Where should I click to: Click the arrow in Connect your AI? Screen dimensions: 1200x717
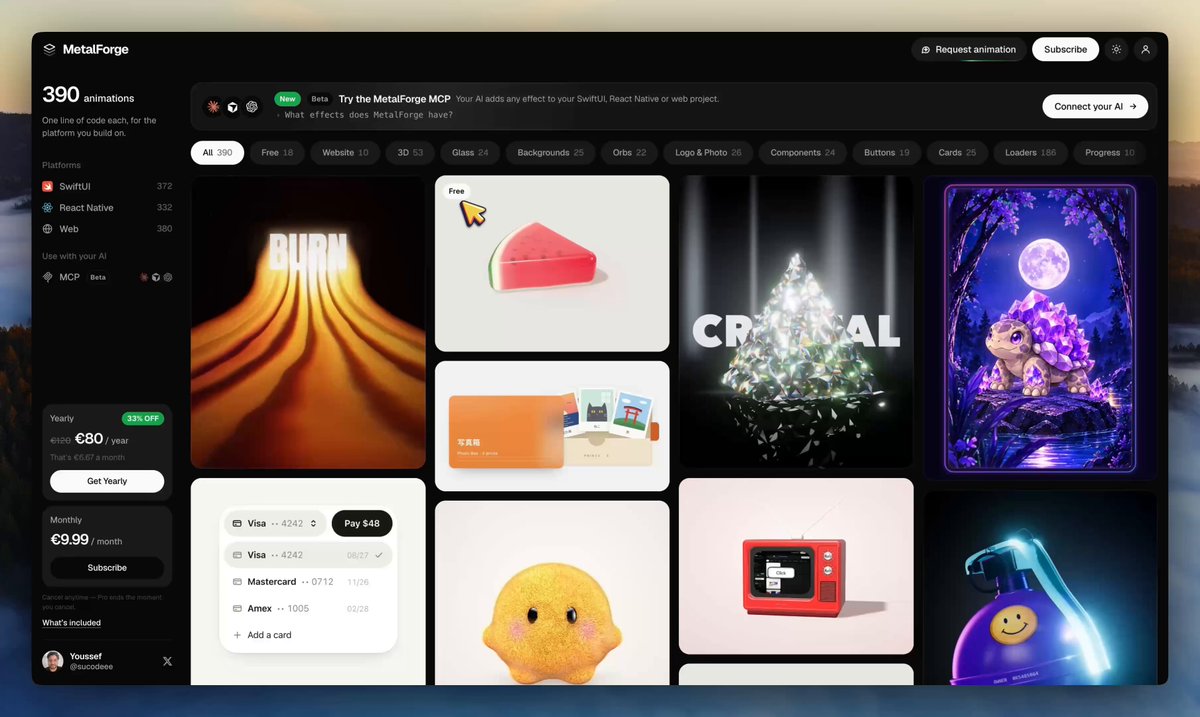pos(1133,107)
